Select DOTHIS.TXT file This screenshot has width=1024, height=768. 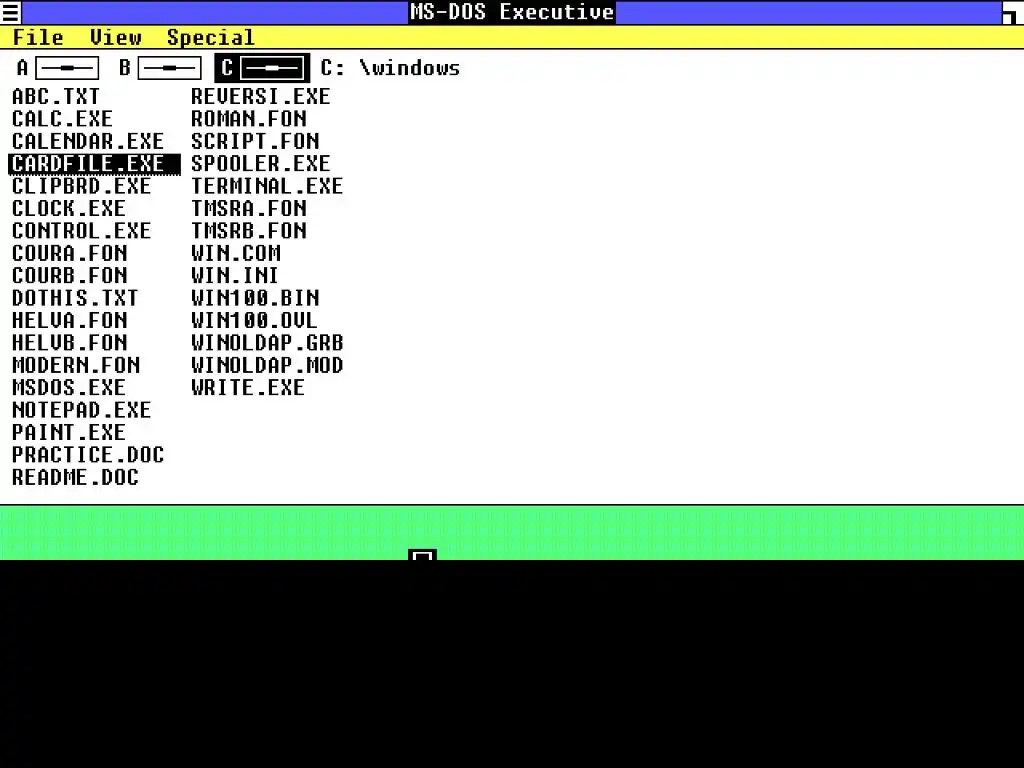pos(75,298)
